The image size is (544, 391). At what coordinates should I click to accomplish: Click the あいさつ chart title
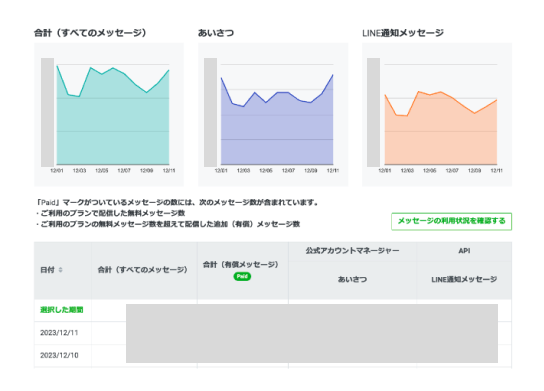[x=216, y=33]
